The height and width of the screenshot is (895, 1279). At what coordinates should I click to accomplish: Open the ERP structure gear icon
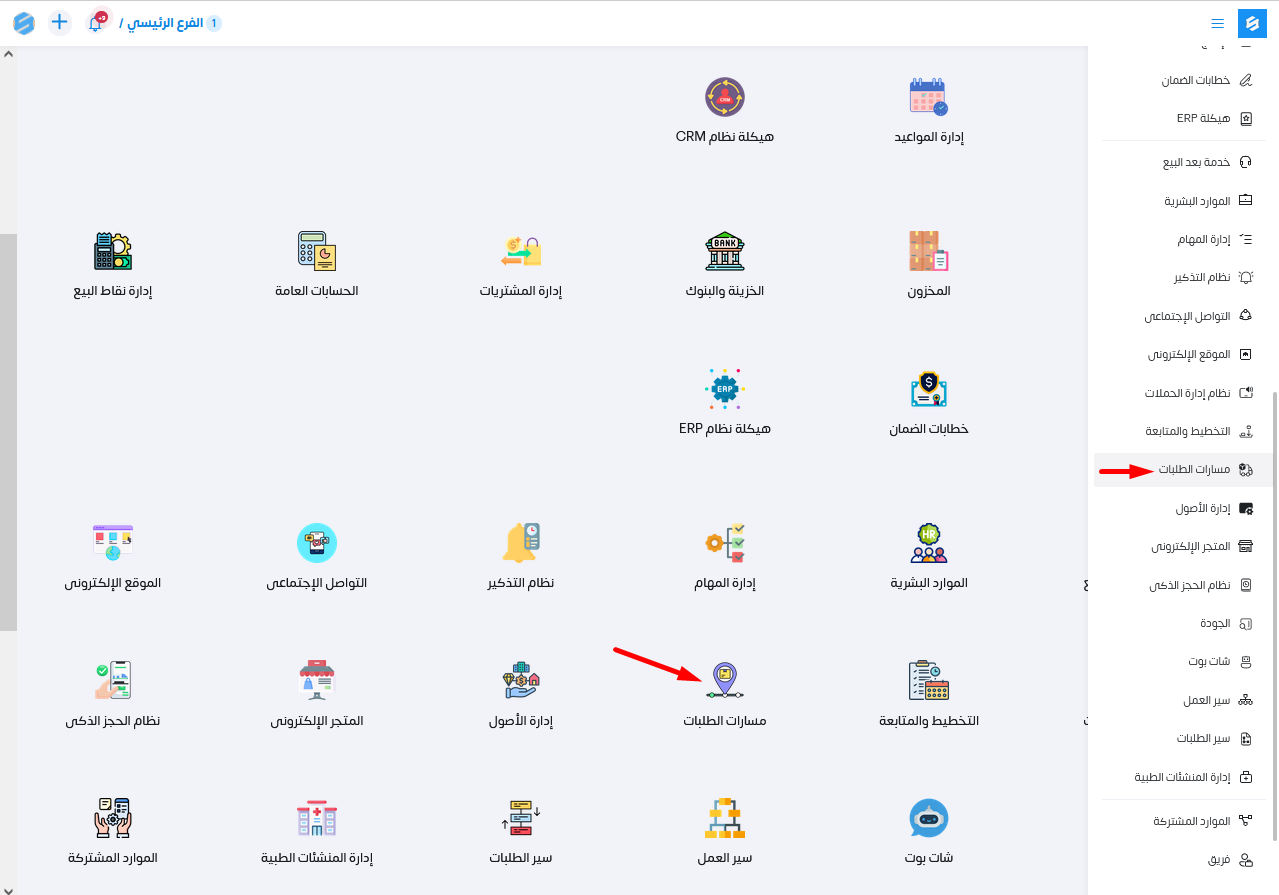[x=725, y=389]
